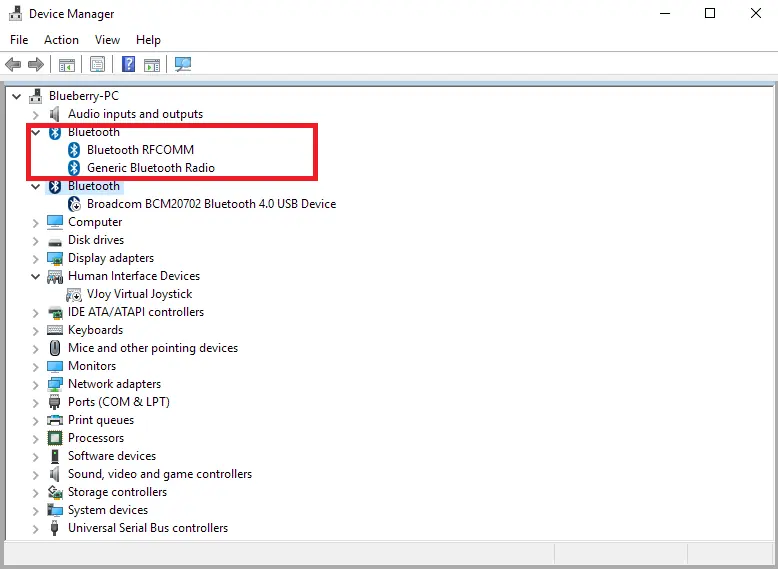Click the Processors chip icon

[55, 438]
